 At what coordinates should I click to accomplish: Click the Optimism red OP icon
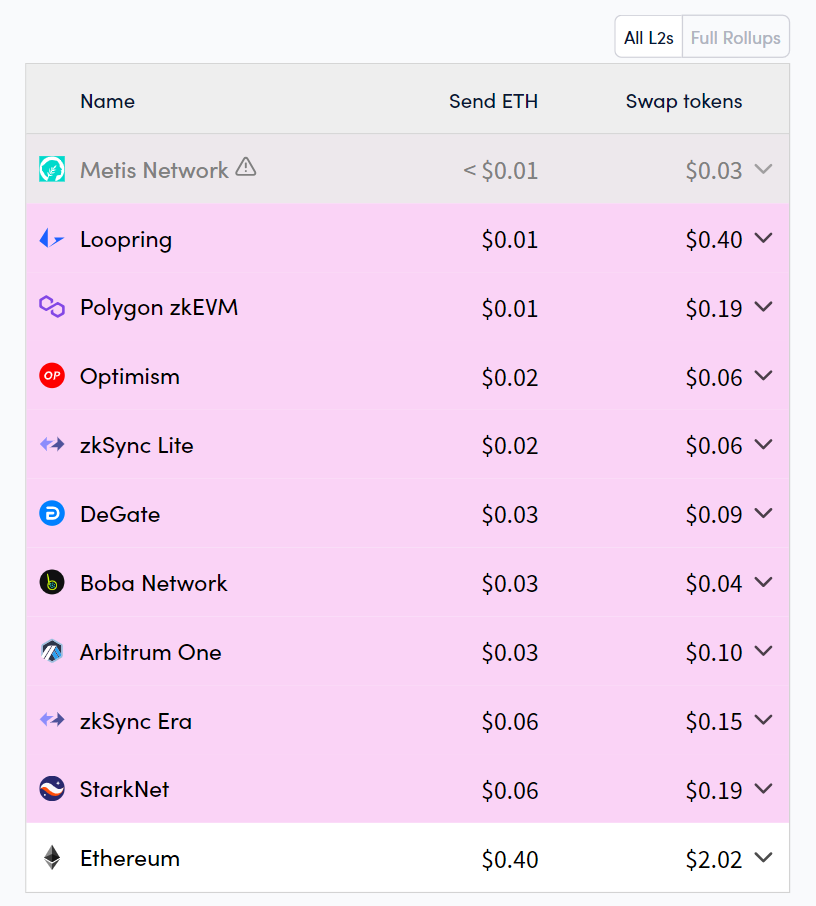coord(52,376)
